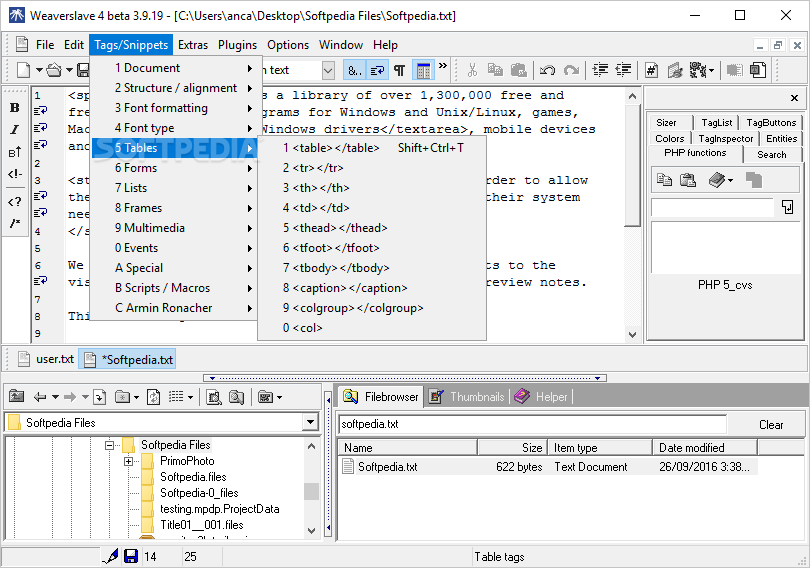Switch to the TagList tab
This screenshot has height=568, width=810.
click(716, 122)
